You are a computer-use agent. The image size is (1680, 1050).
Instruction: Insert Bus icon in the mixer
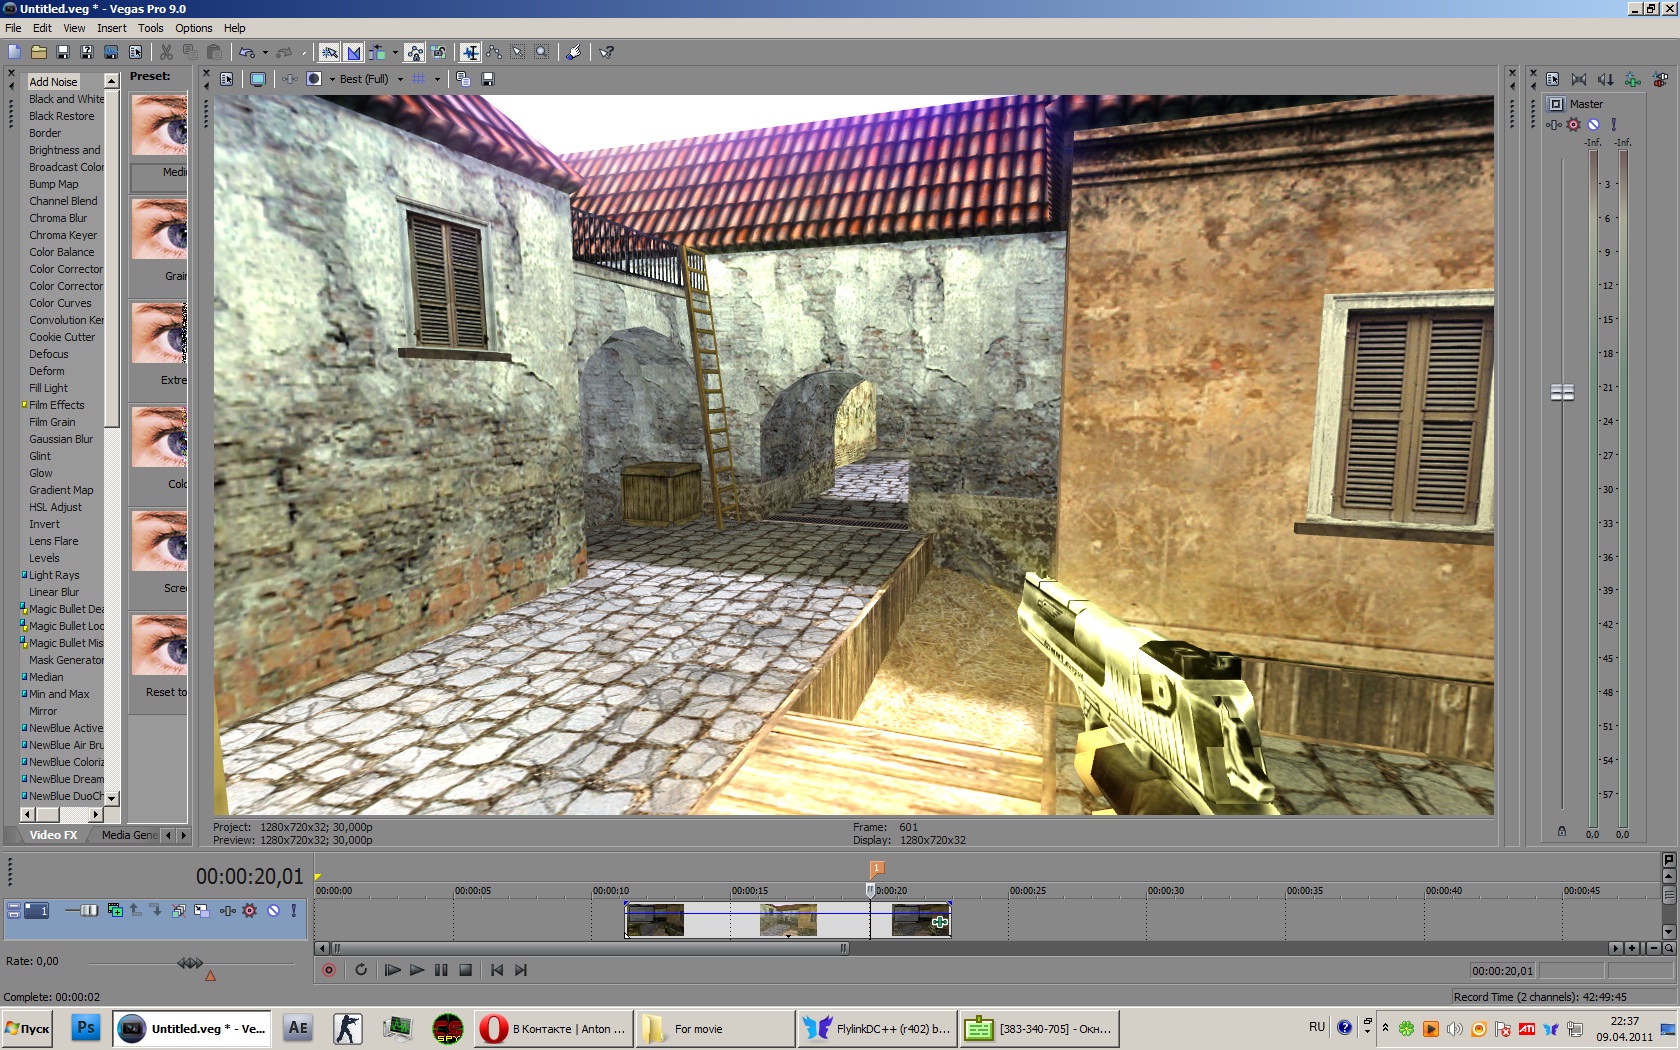pyautogui.click(x=1660, y=79)
